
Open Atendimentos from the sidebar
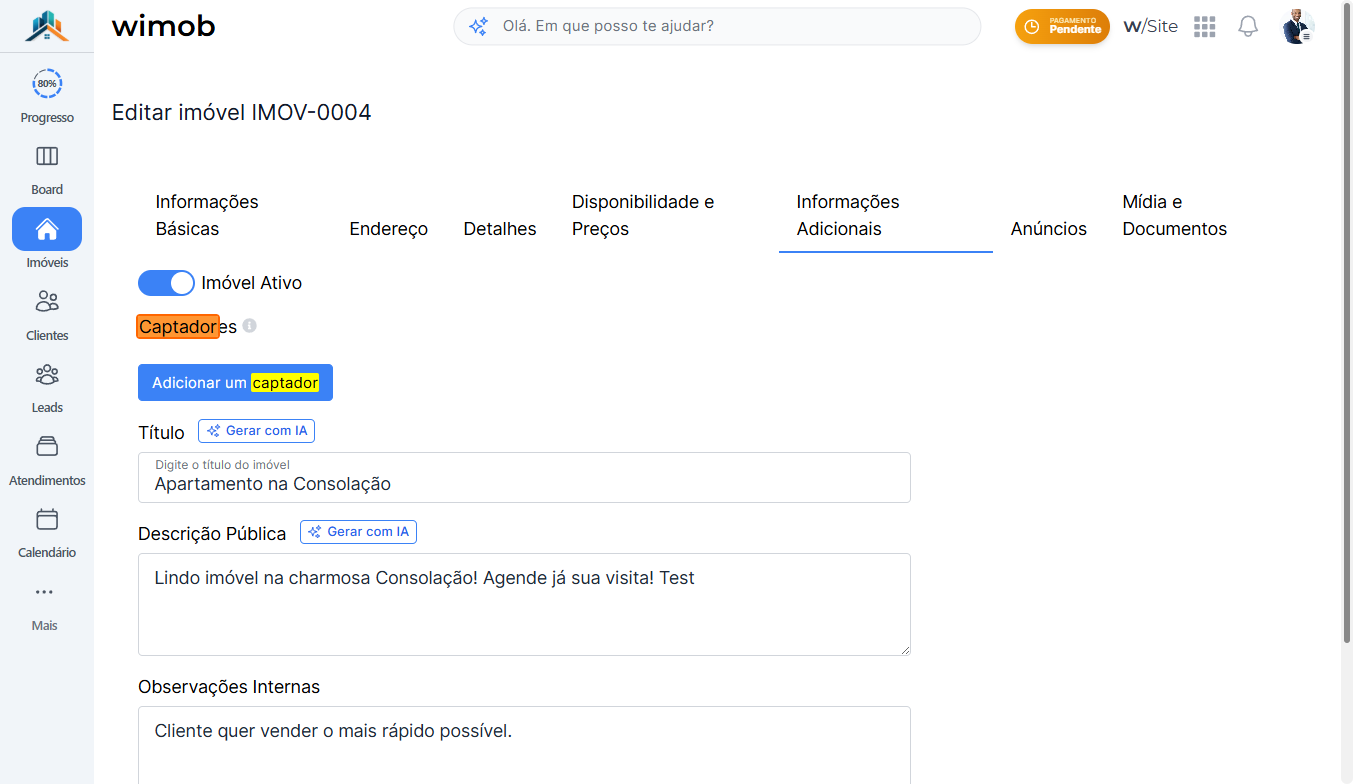tap(47, 460)
